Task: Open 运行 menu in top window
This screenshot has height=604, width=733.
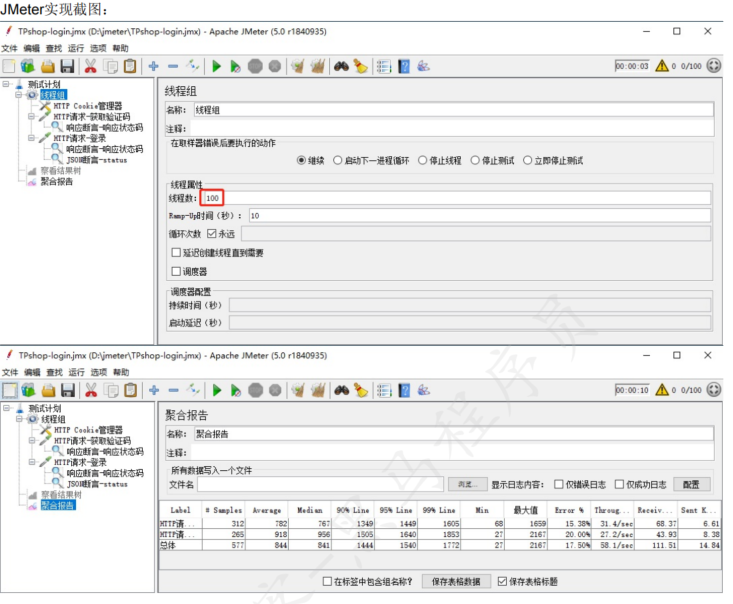Action: (76, 48)
